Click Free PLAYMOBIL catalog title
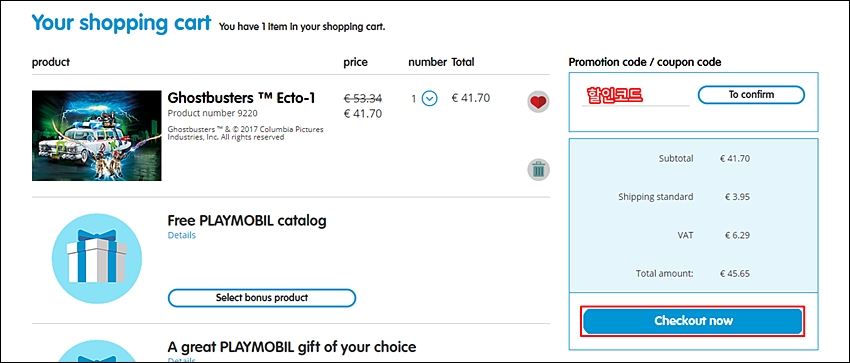The image size is (850, 363). (247, 221)
